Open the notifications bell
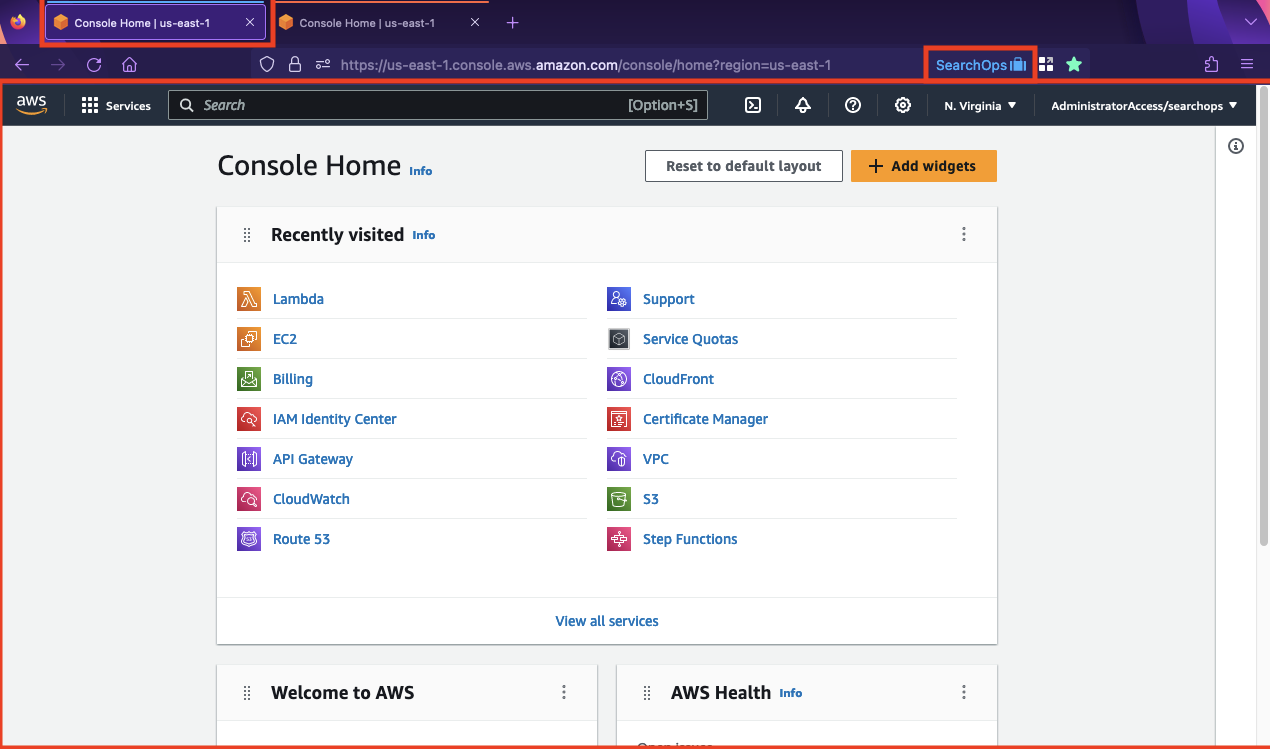 pyautogui.click(x=802, y=105)
